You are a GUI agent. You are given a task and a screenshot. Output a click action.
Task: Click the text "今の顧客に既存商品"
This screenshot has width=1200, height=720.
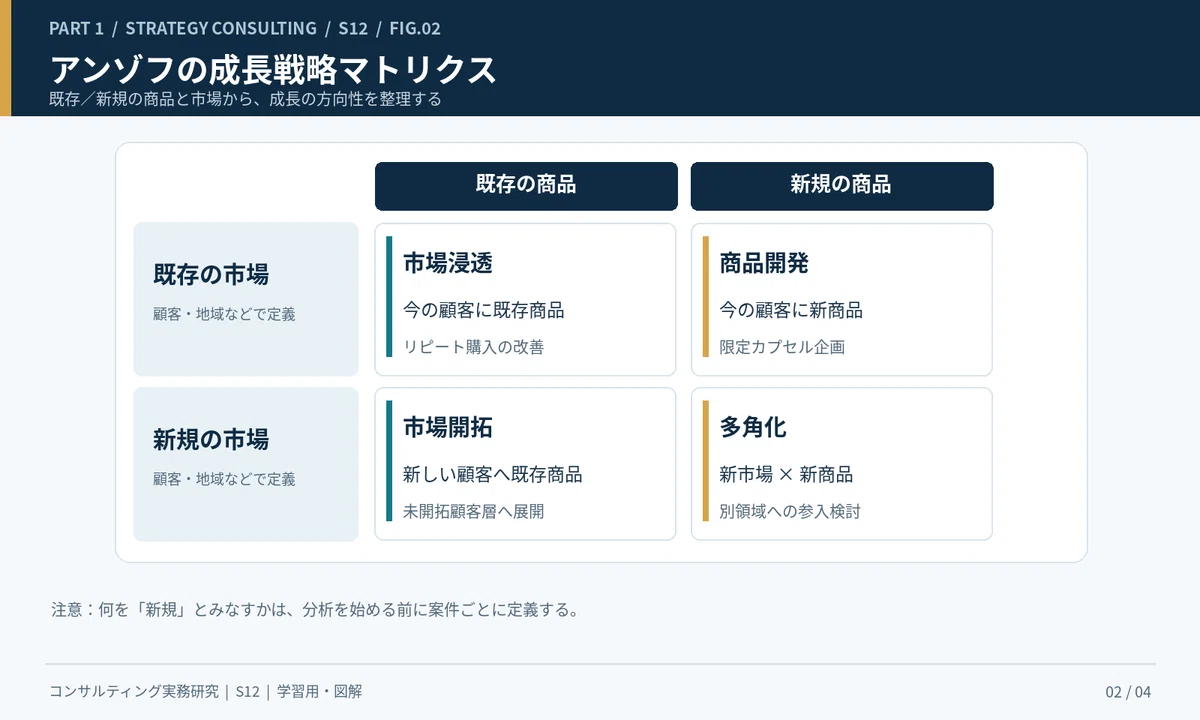[x=484, y=310]
